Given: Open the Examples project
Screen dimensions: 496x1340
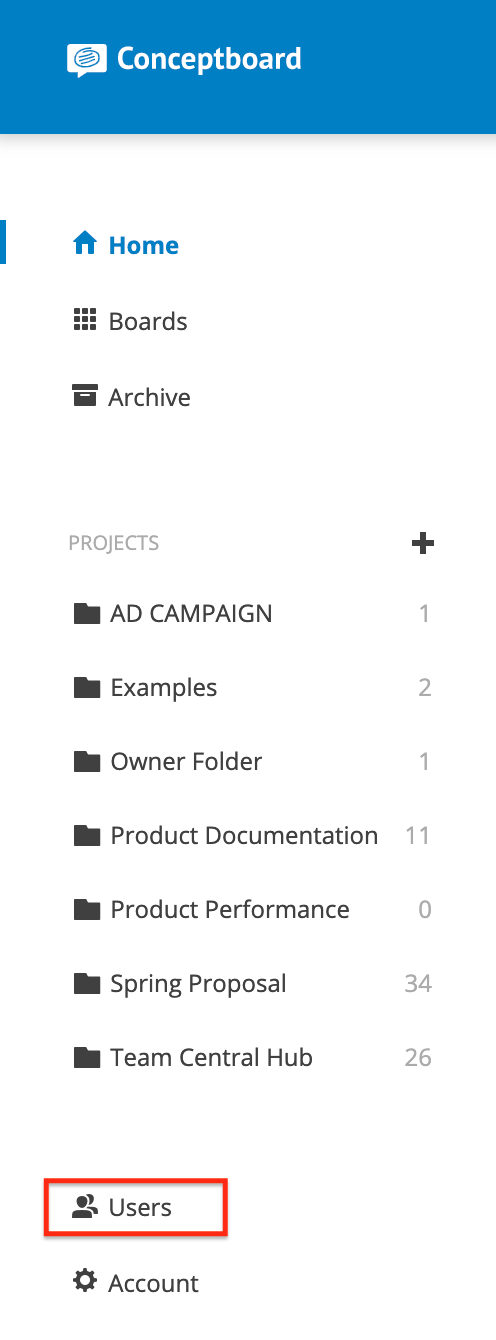Looking at the screenshot, I should [252, 687].
